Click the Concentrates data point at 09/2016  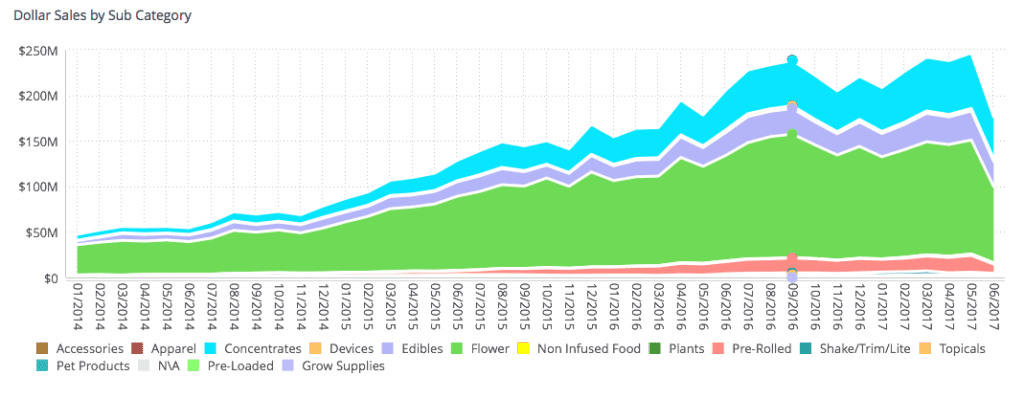(792, 61)
